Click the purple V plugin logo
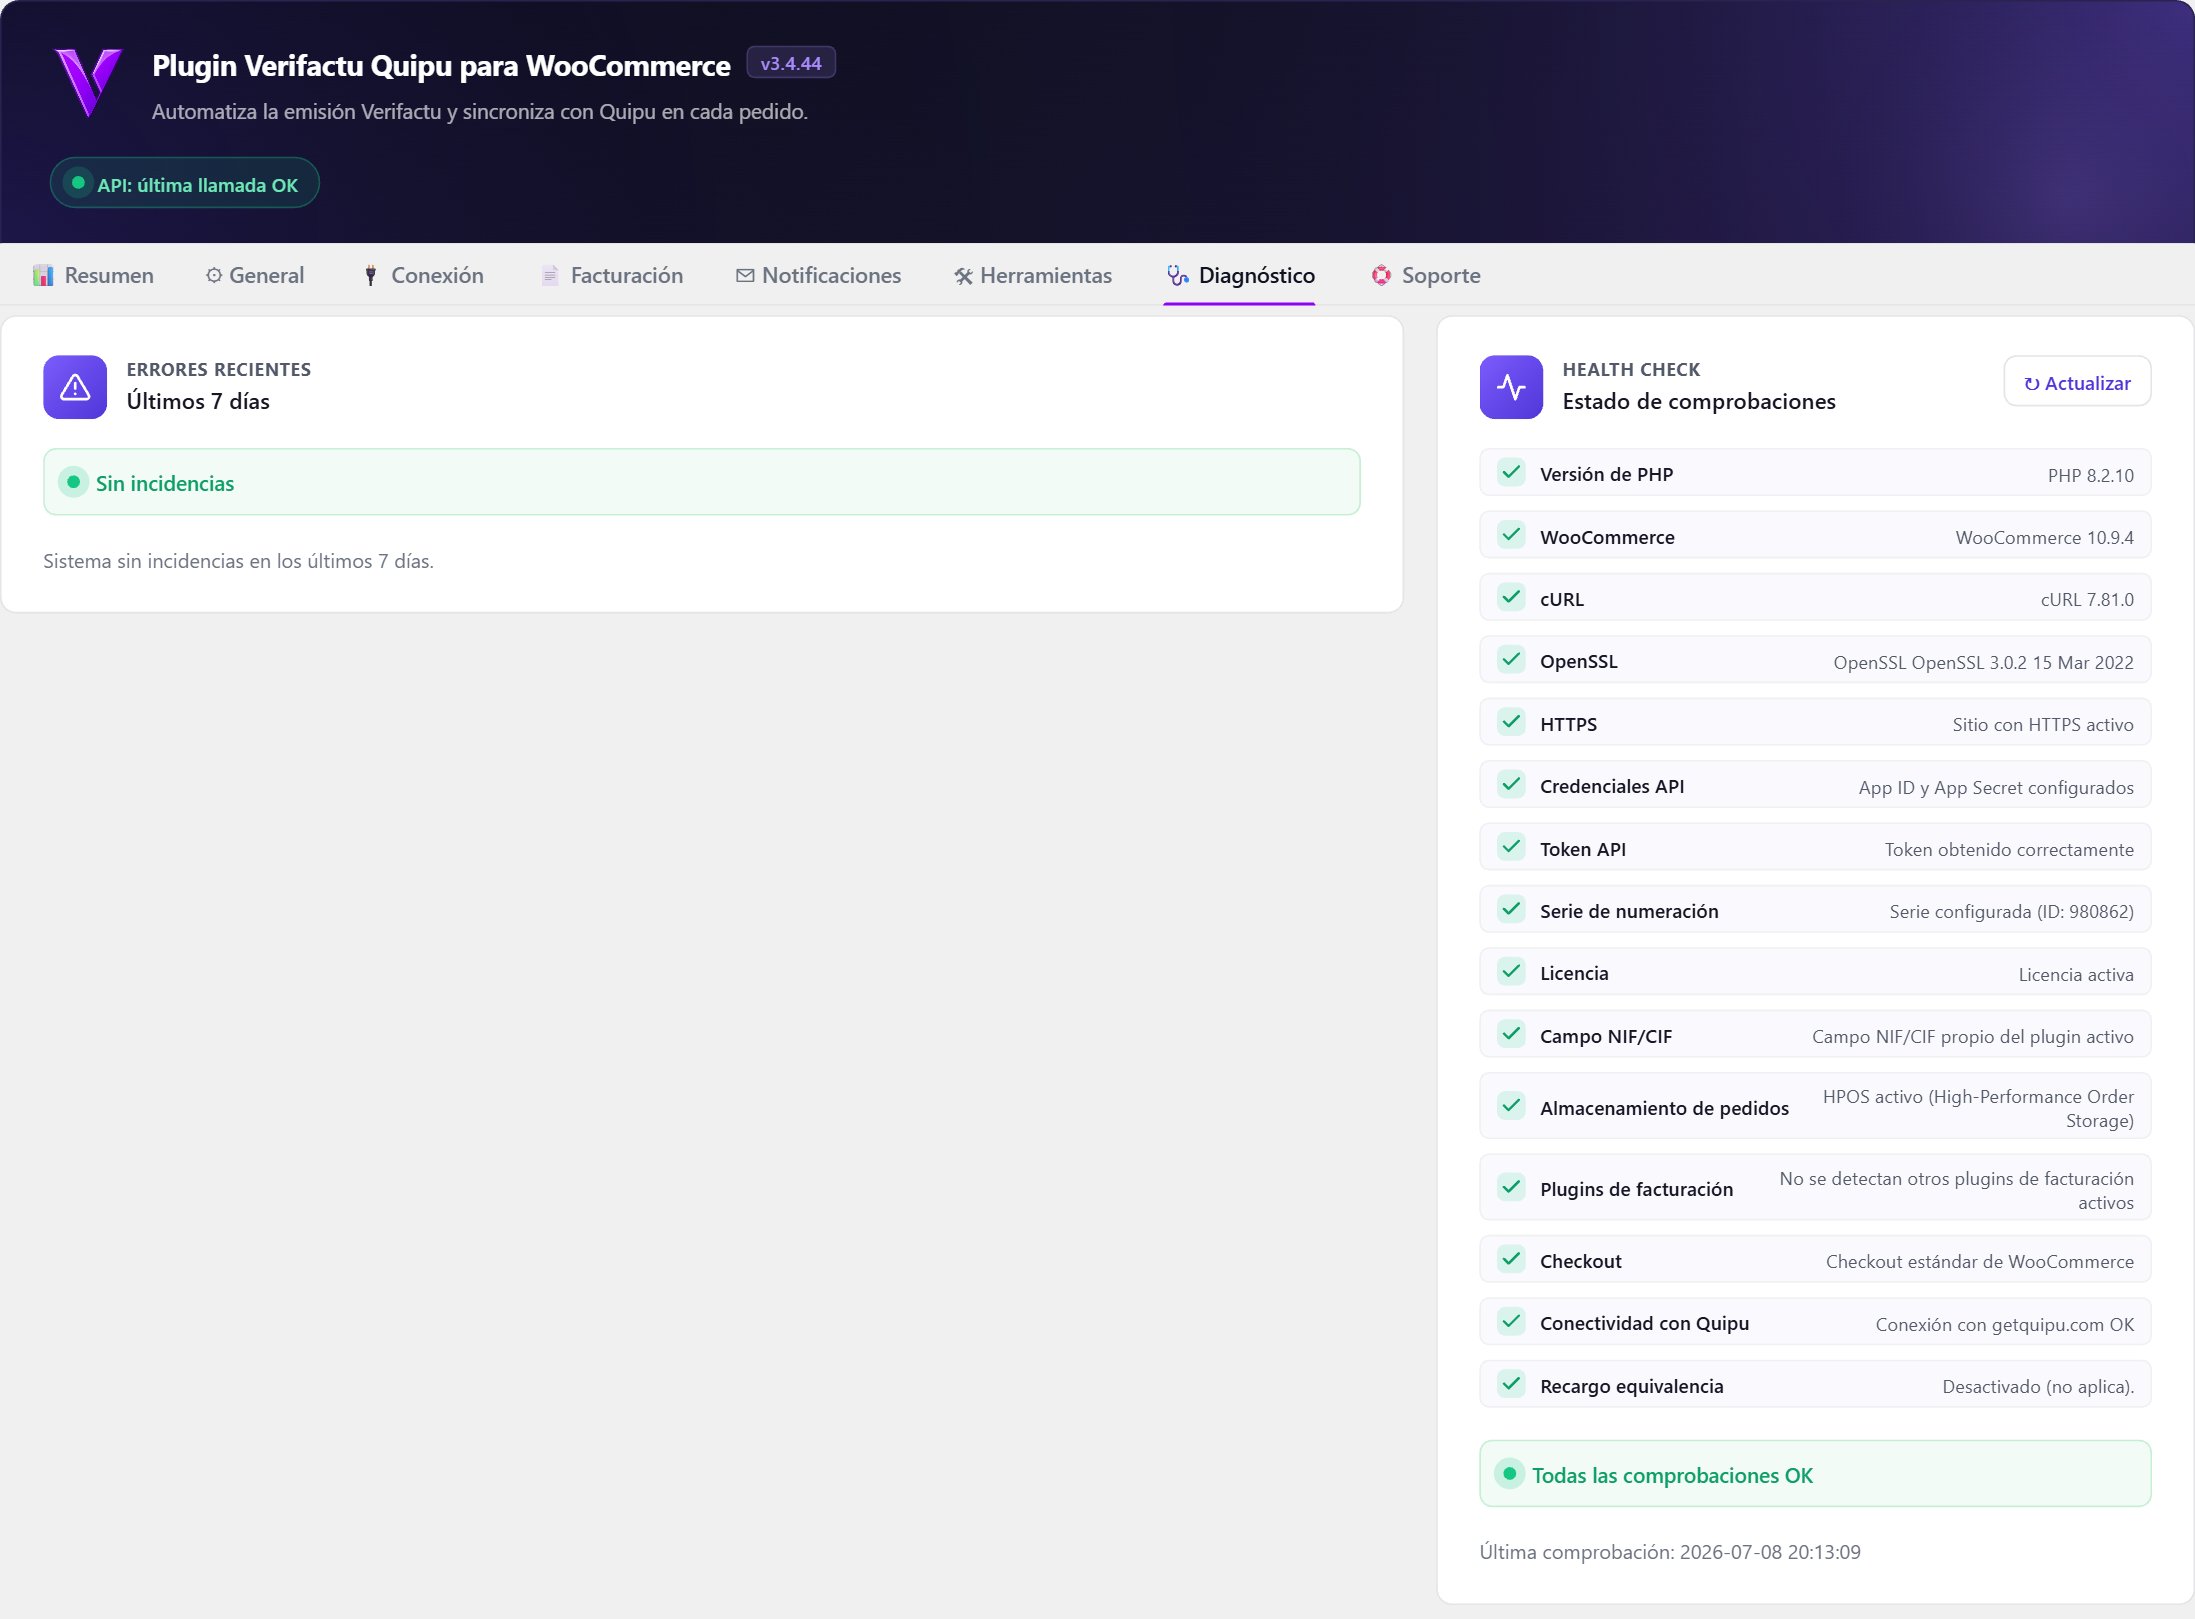2195x1619 pixels. coord(88,82)
